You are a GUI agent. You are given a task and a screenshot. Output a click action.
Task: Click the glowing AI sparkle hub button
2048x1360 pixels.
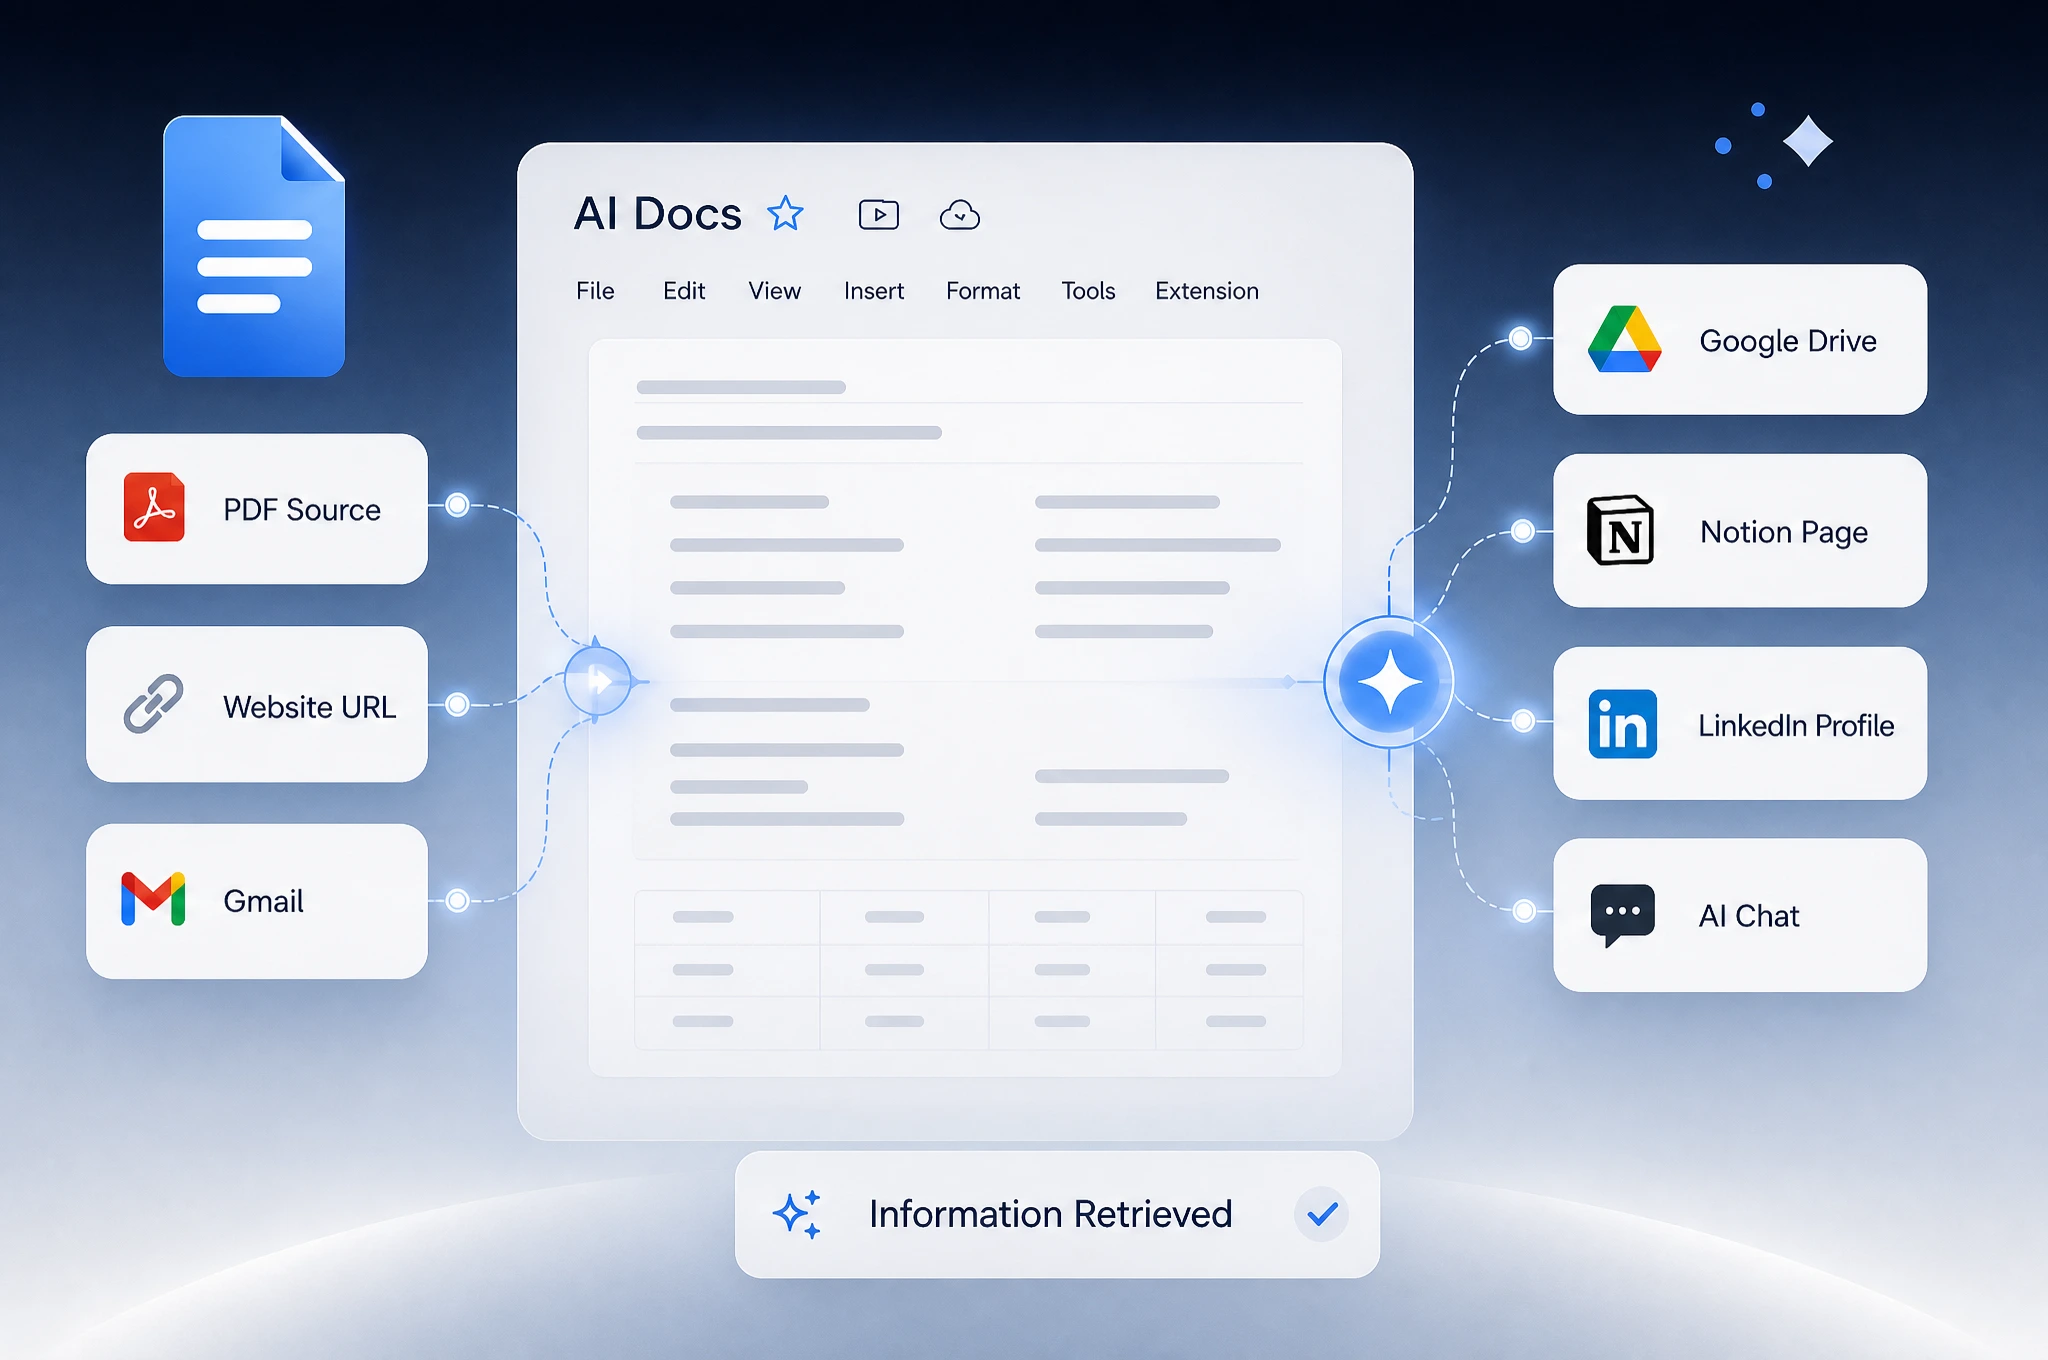coord(1389,682)
